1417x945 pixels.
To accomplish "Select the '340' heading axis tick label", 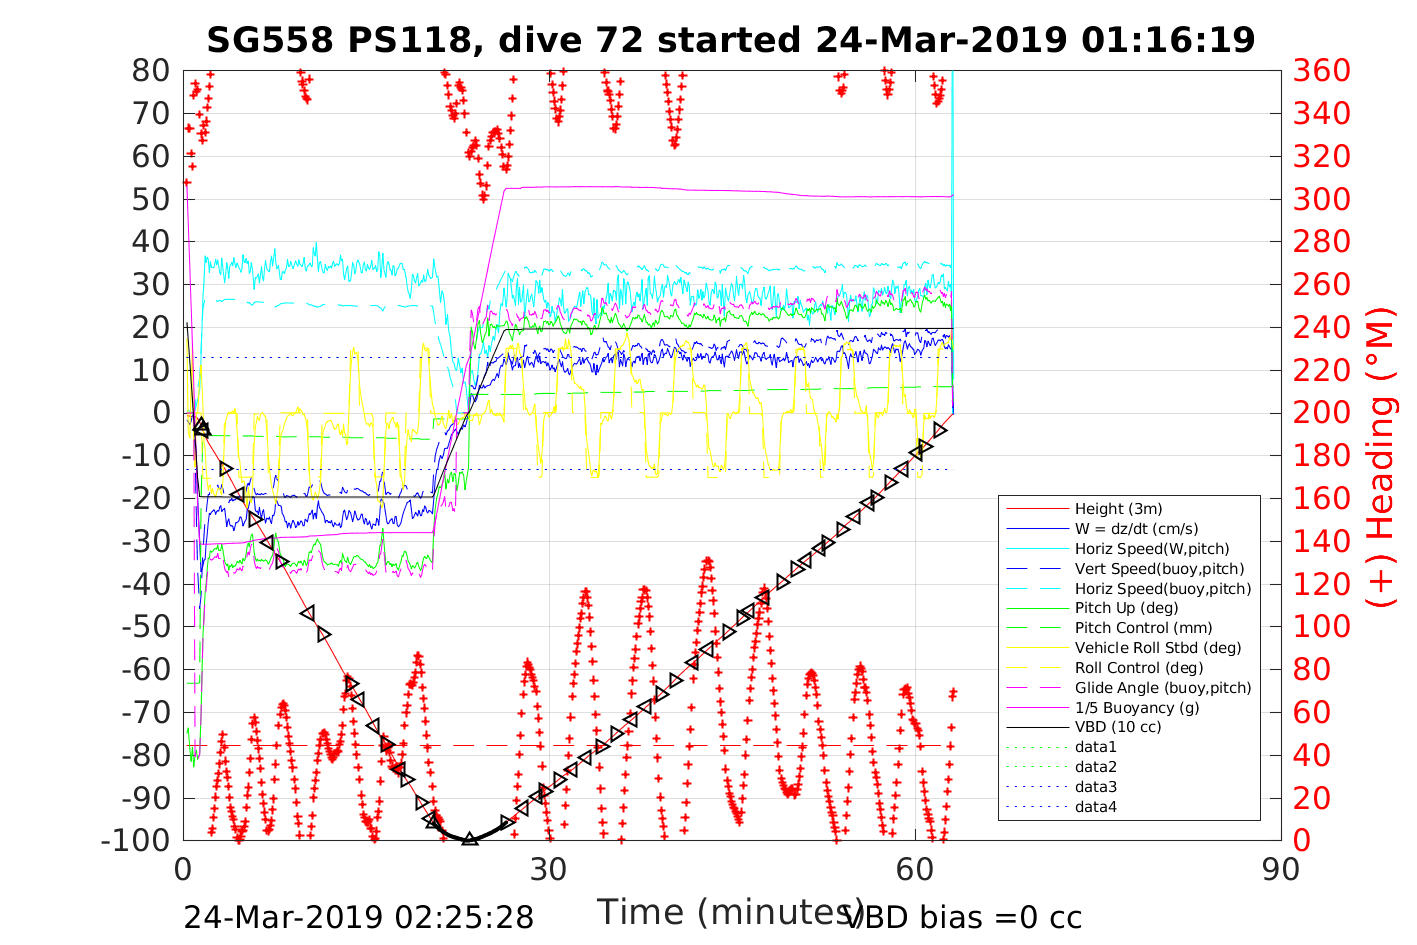I will point(1322,114).
